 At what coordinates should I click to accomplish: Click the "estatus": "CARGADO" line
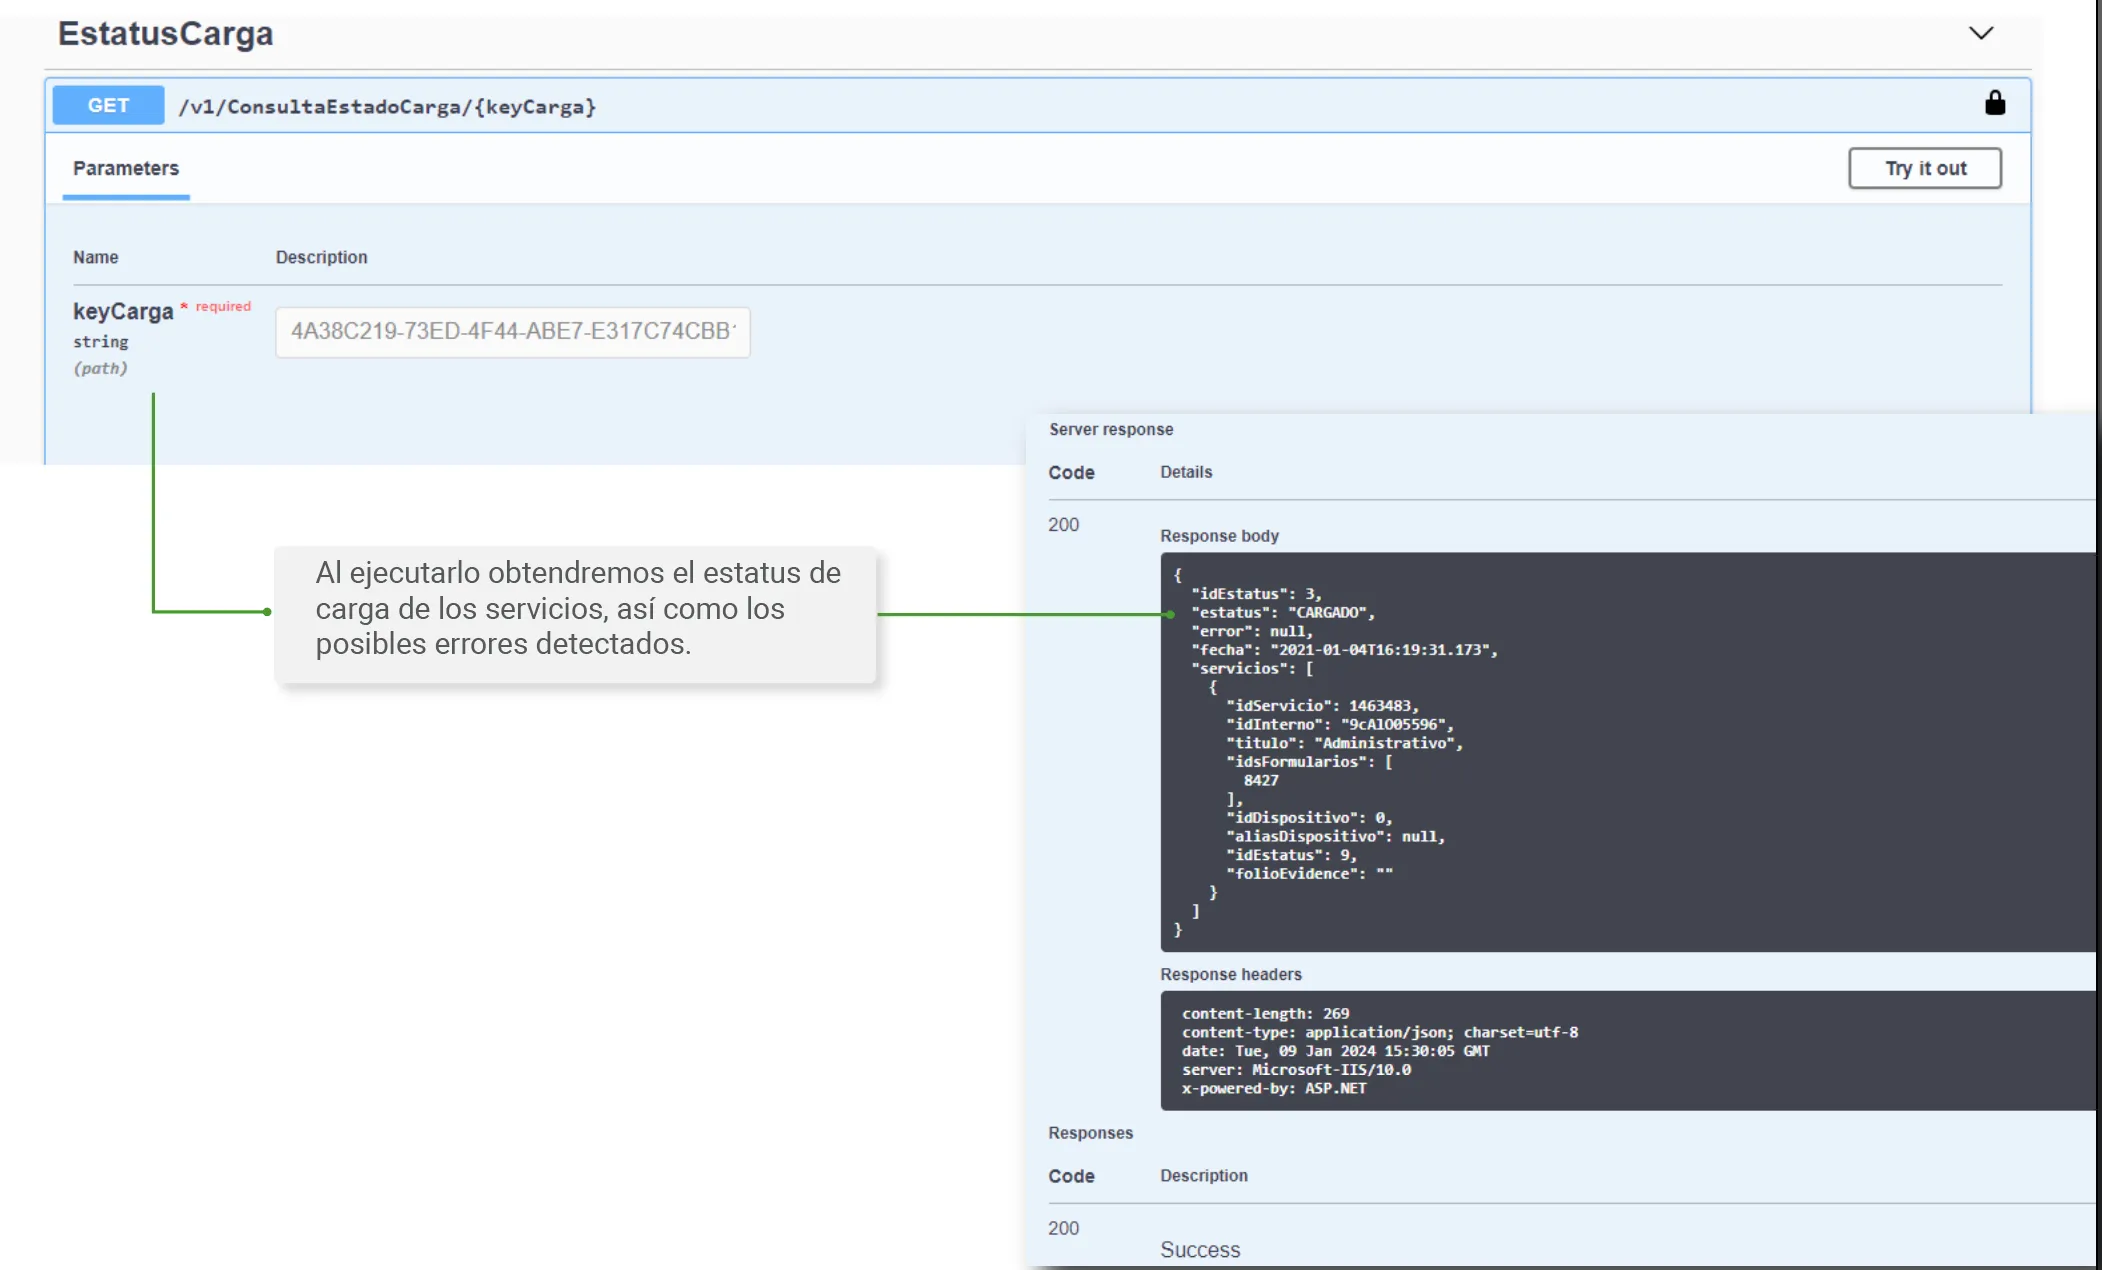[x=1283, y=612]
